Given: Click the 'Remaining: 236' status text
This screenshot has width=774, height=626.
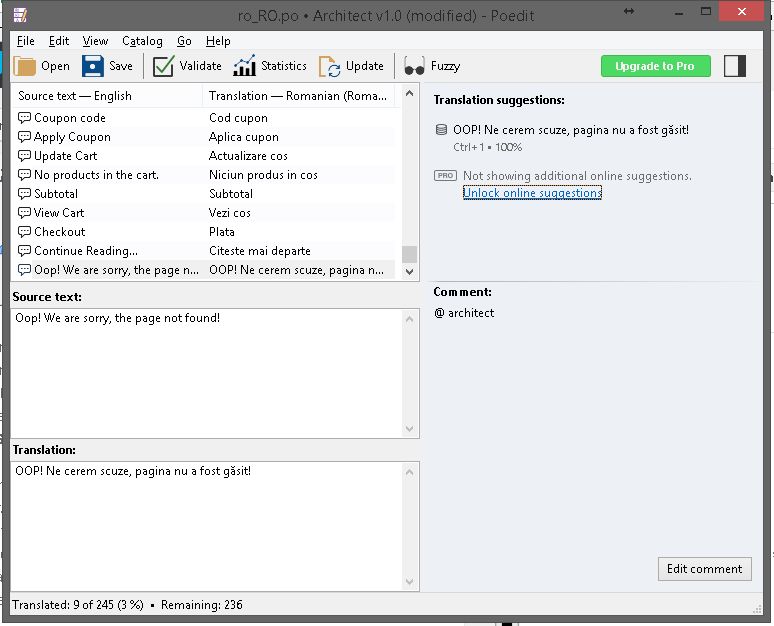Looking at the screenshot, I should click(201, 605).
